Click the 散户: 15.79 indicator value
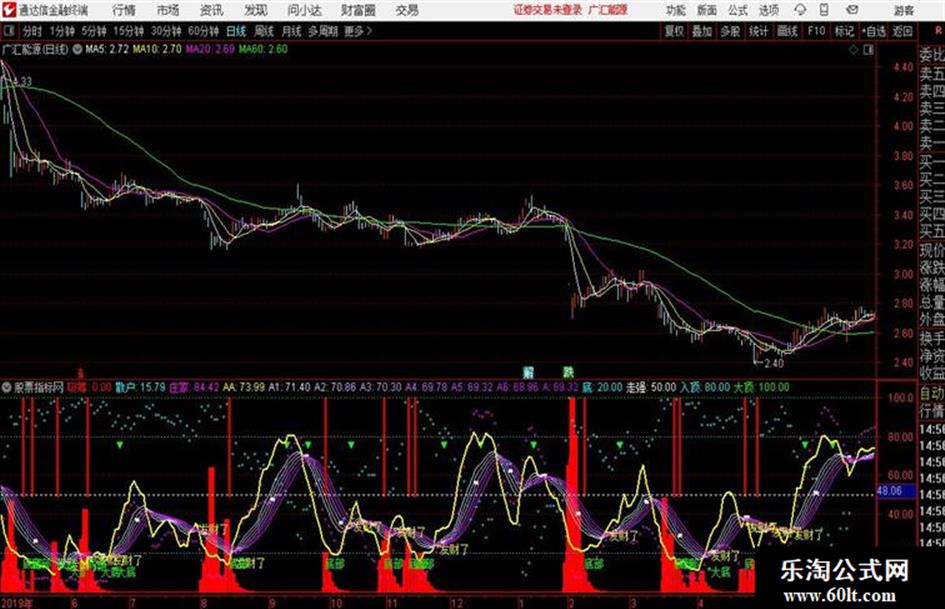Viewport: 945px width, 609px height. pyautogui.click(x=140, y=387)
